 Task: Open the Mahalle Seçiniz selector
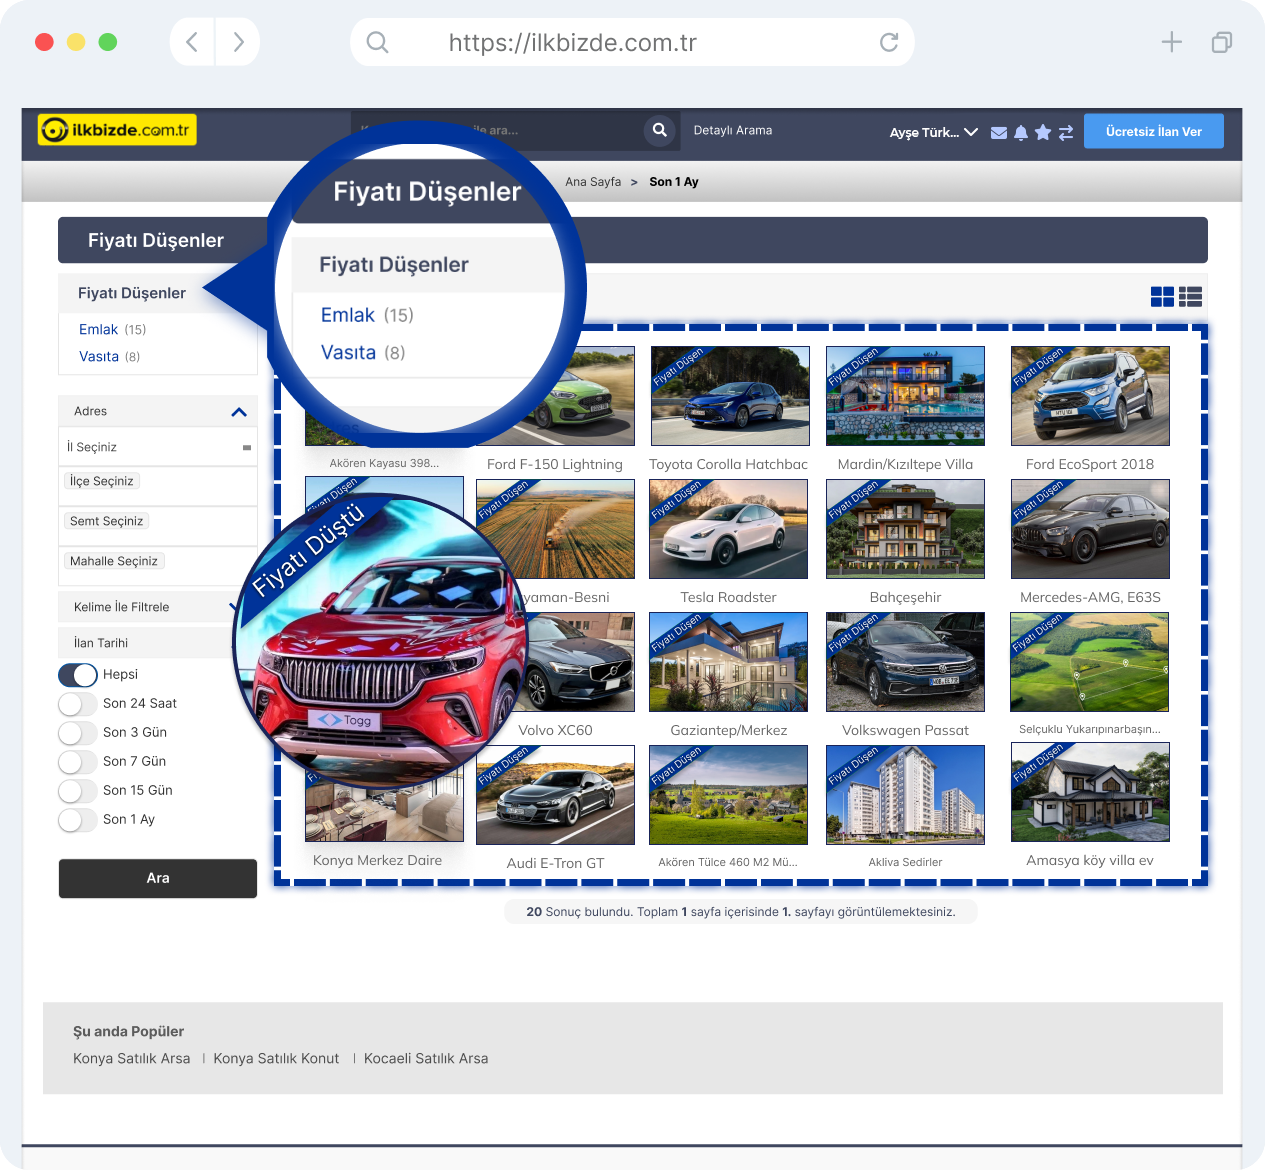(x=114, y=561)
